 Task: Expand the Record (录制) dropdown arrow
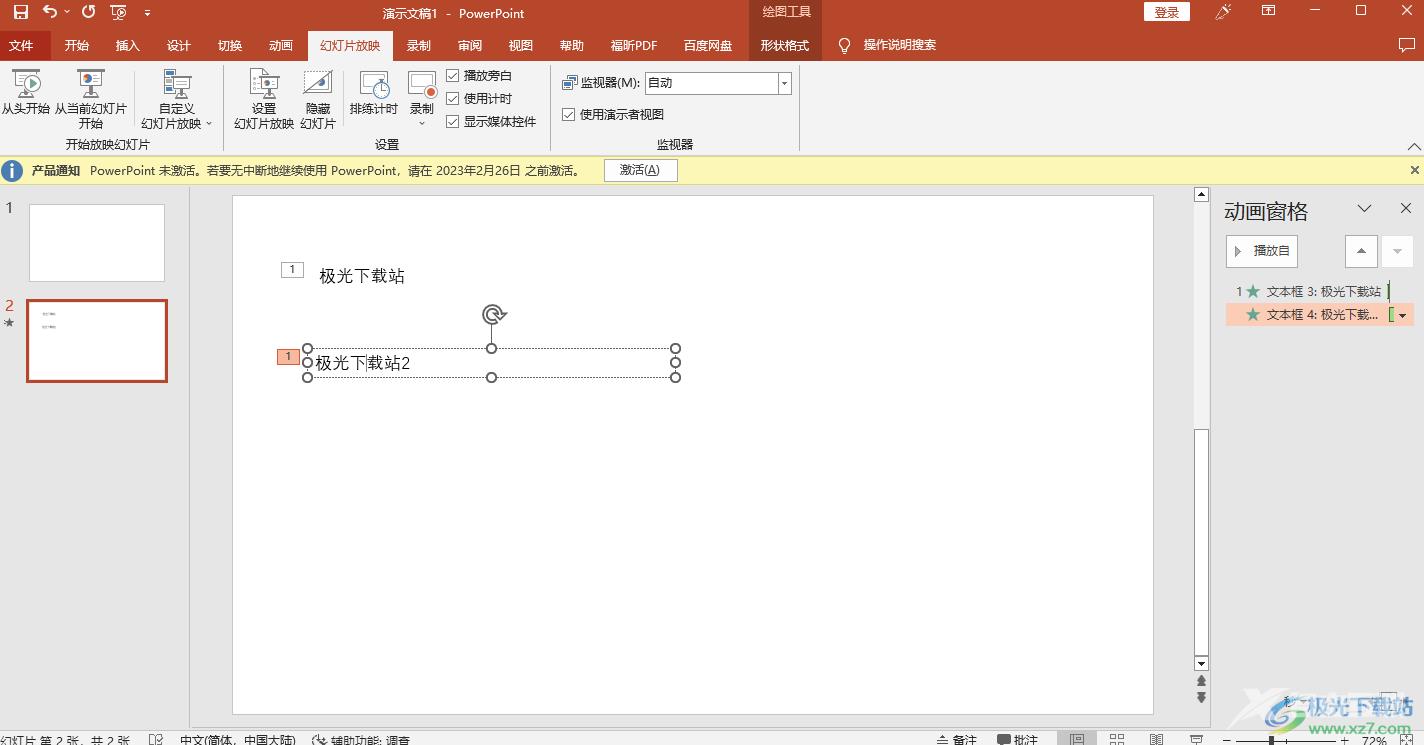point(422,123)
